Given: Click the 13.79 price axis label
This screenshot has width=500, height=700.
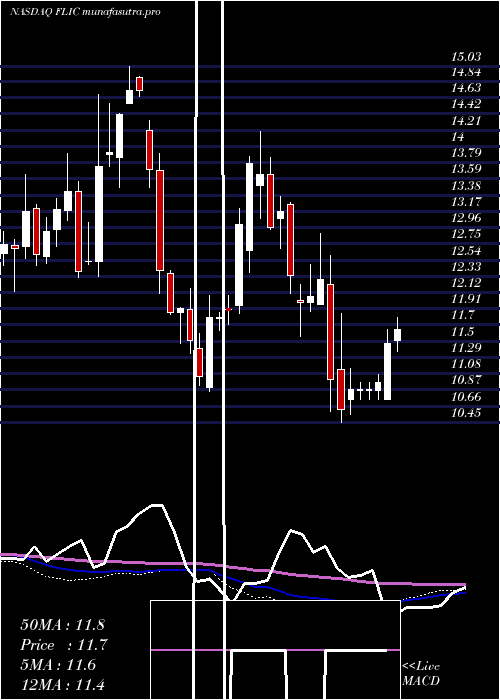Looking at the screenshot, I should click(467, 153).
